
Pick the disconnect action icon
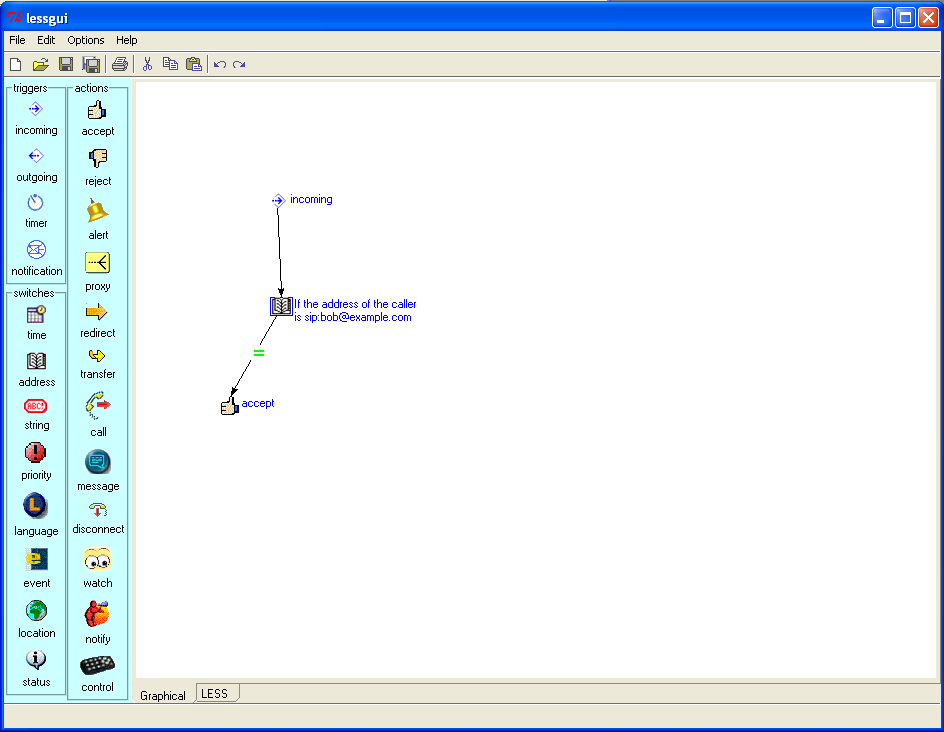point(98,510)
